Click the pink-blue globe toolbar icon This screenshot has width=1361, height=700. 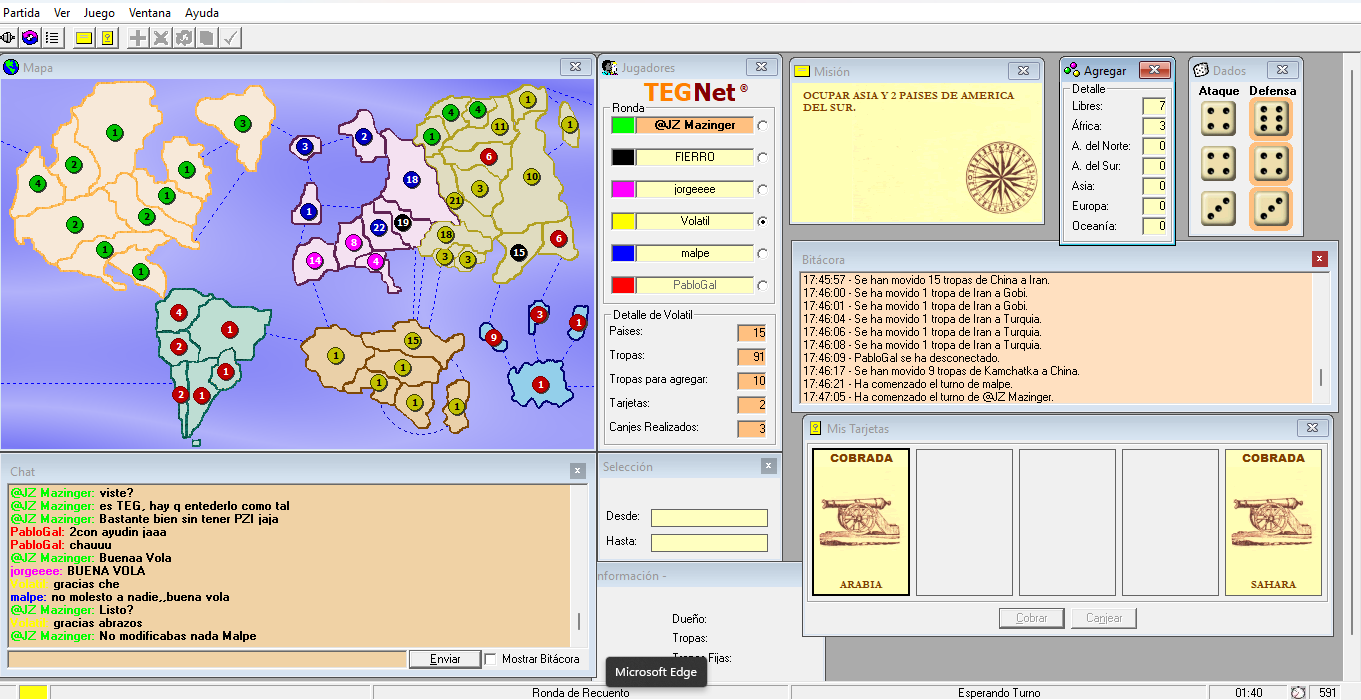[x=30, y=38]
